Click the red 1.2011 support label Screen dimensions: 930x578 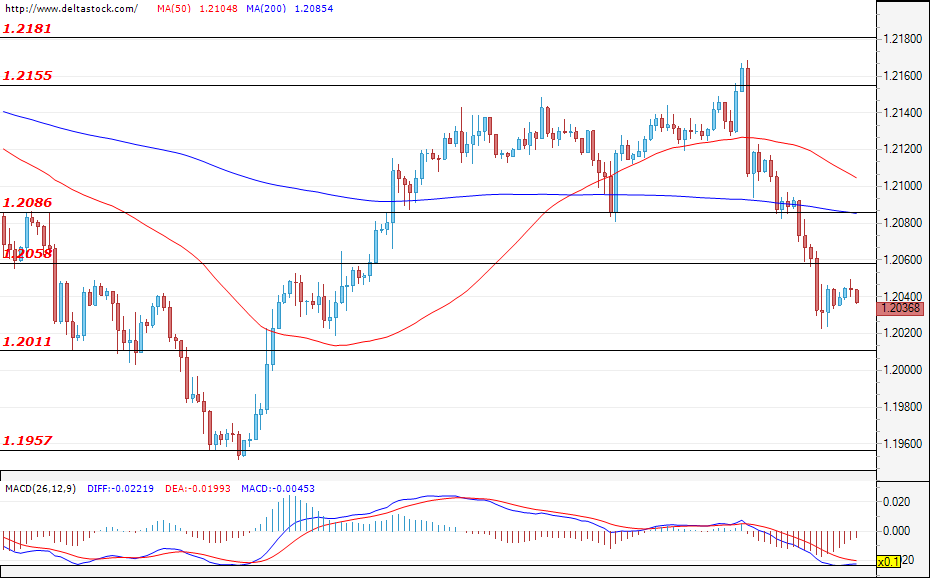coord(27,341)
